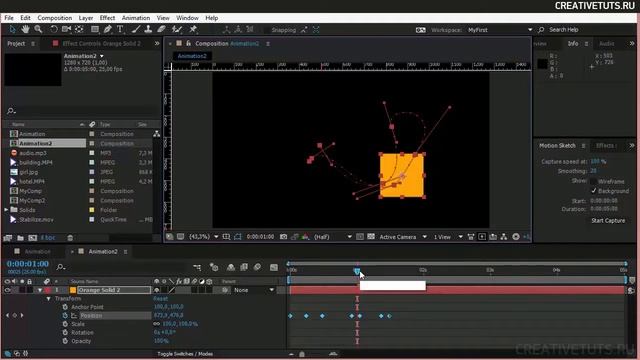Open the Half resolution dropdown

click(x=333, y=237)
